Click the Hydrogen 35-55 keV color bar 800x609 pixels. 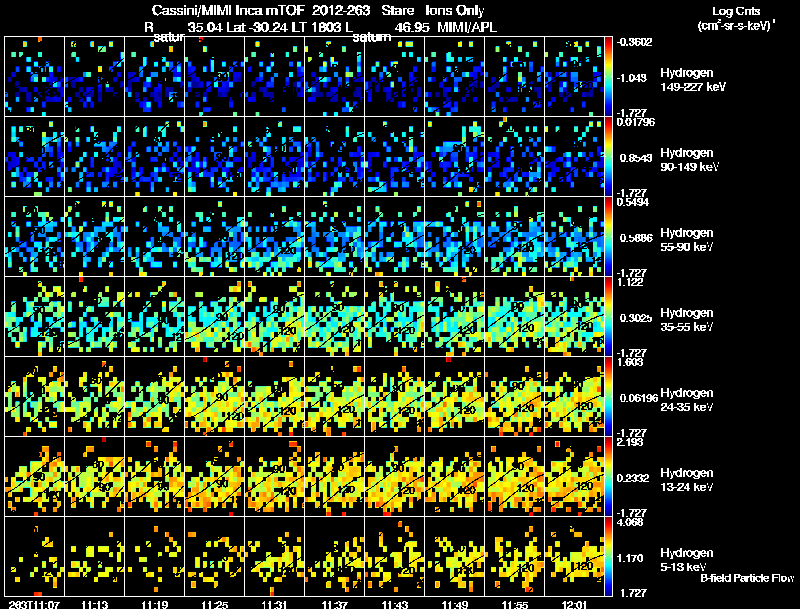(608, 316)
